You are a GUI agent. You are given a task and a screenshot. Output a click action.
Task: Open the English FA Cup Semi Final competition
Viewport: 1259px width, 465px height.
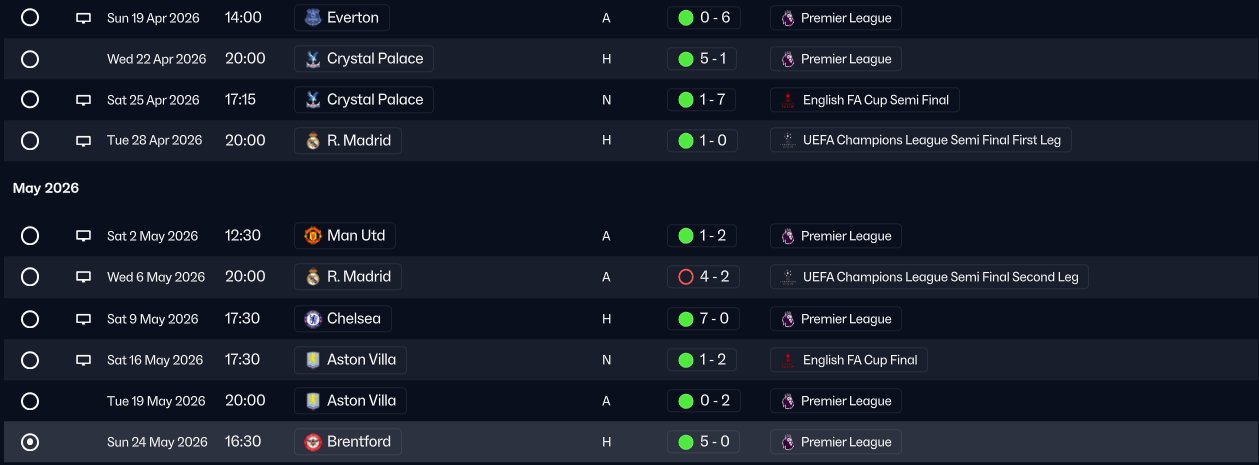(865, 100)
